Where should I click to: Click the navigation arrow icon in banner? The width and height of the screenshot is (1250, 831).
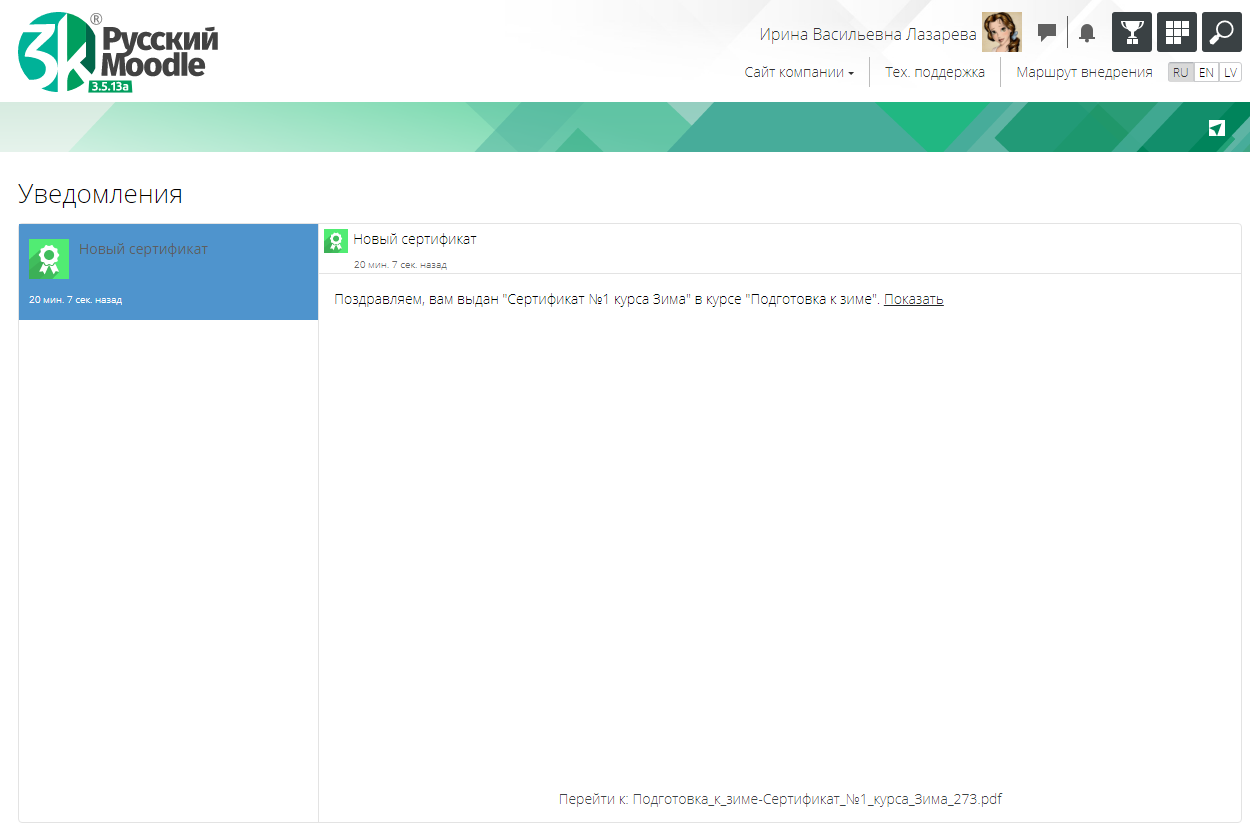tap(1216, 128)
